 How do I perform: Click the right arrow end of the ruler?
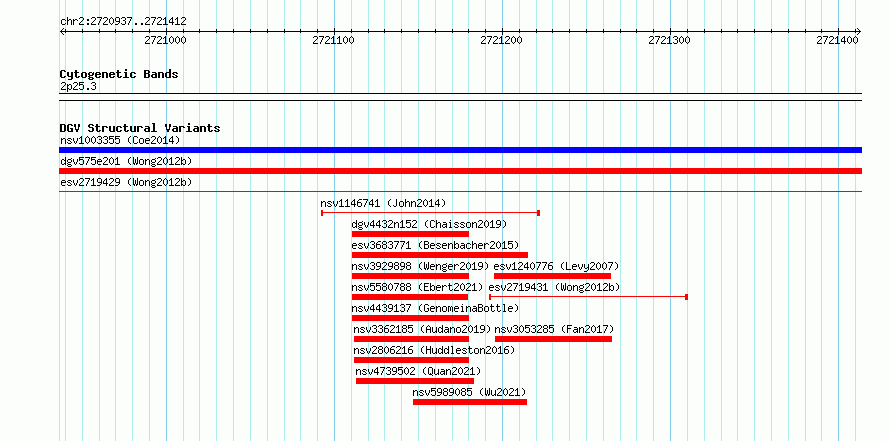coord(859,31)
